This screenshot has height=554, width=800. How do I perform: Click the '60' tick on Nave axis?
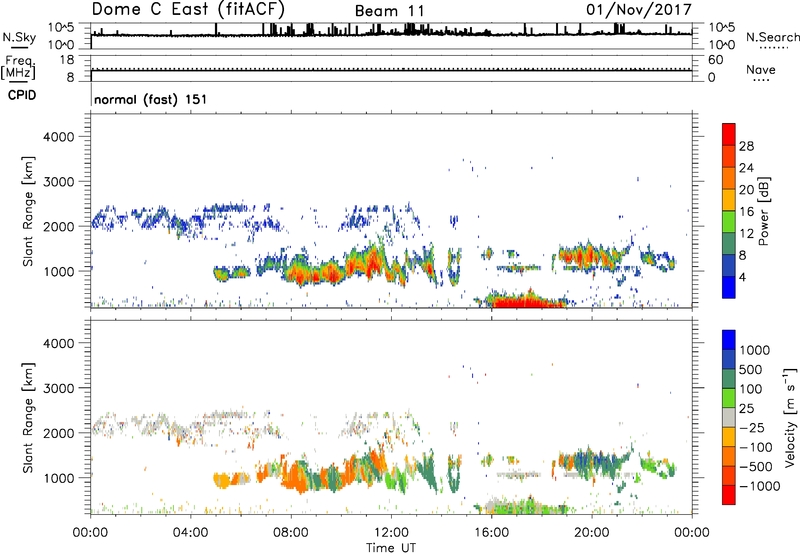click(x=715, y=60)
